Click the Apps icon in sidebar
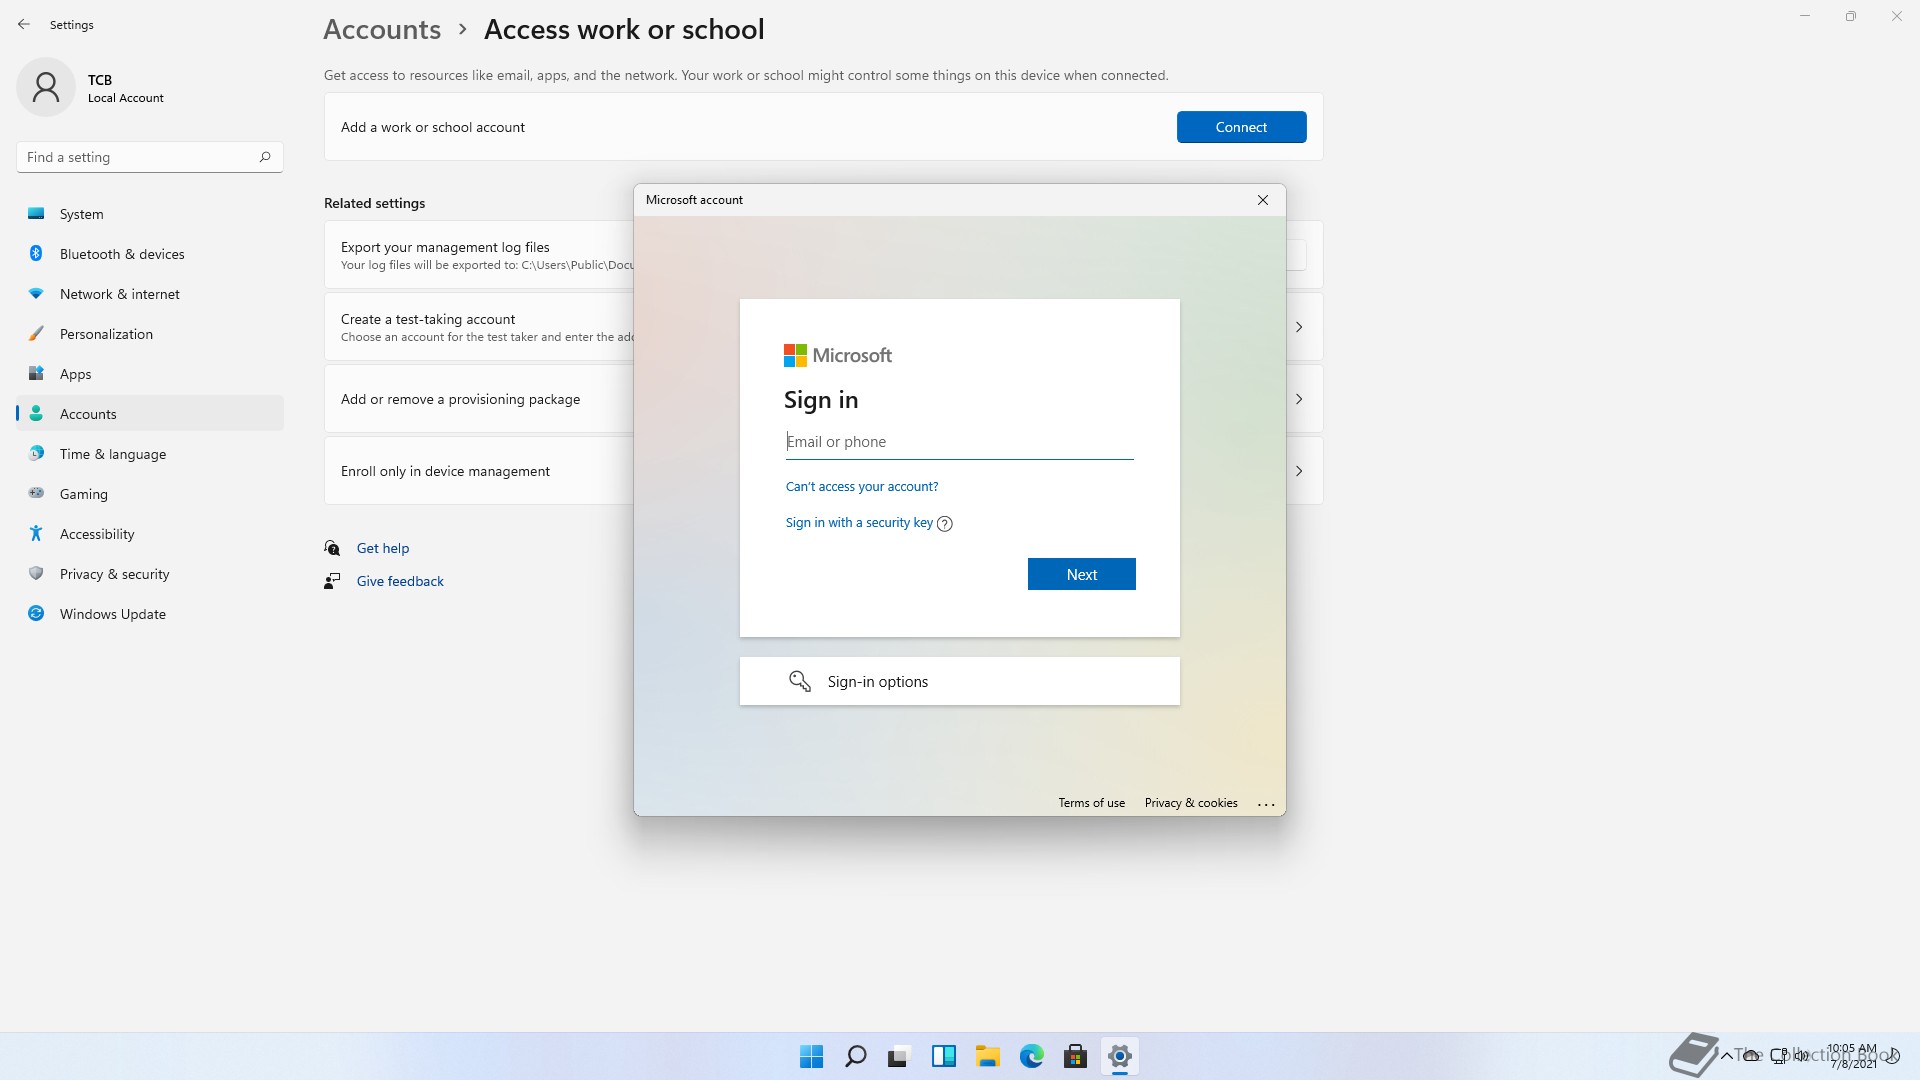1920x1080 pixels. click(x=36, y=373)
